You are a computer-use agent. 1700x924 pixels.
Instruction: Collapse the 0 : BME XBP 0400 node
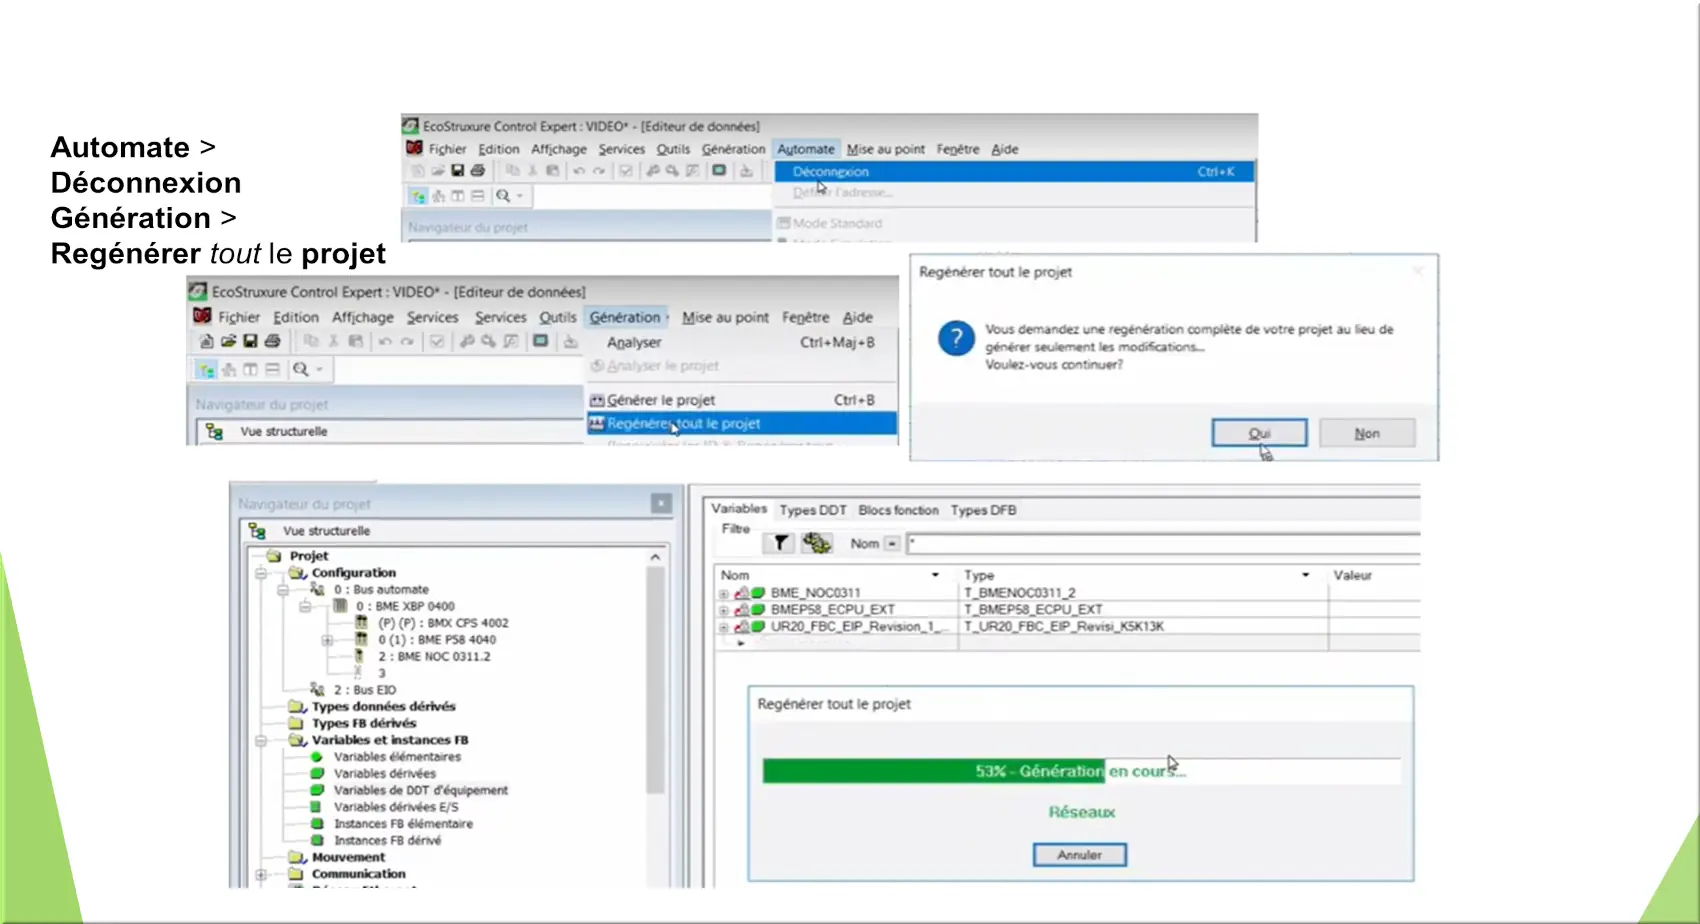pyautogui.click(x=305, y=607)
